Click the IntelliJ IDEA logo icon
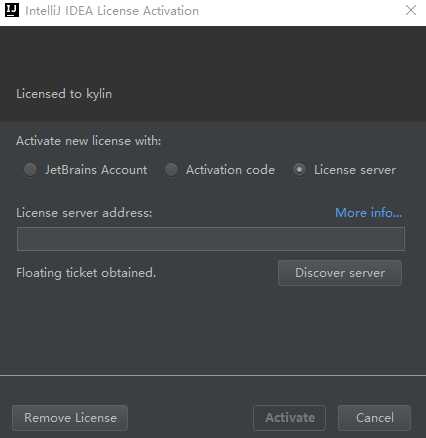 coord(12,10)
